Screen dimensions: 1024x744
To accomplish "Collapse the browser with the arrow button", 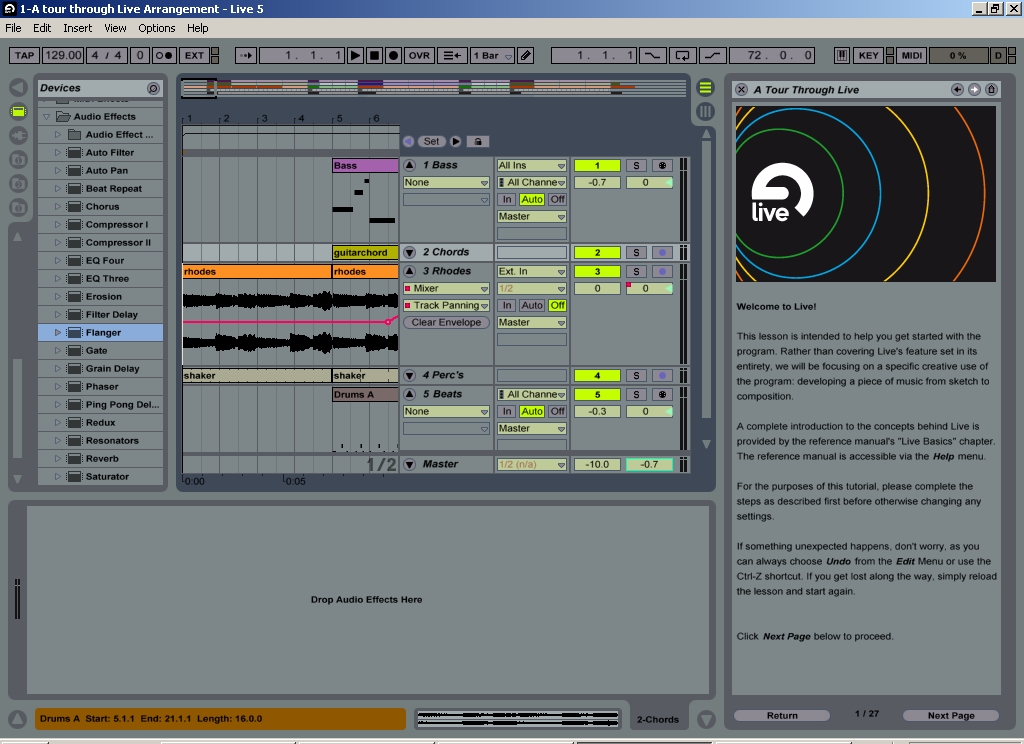I will pyautogui.click(x=18, y=88).
